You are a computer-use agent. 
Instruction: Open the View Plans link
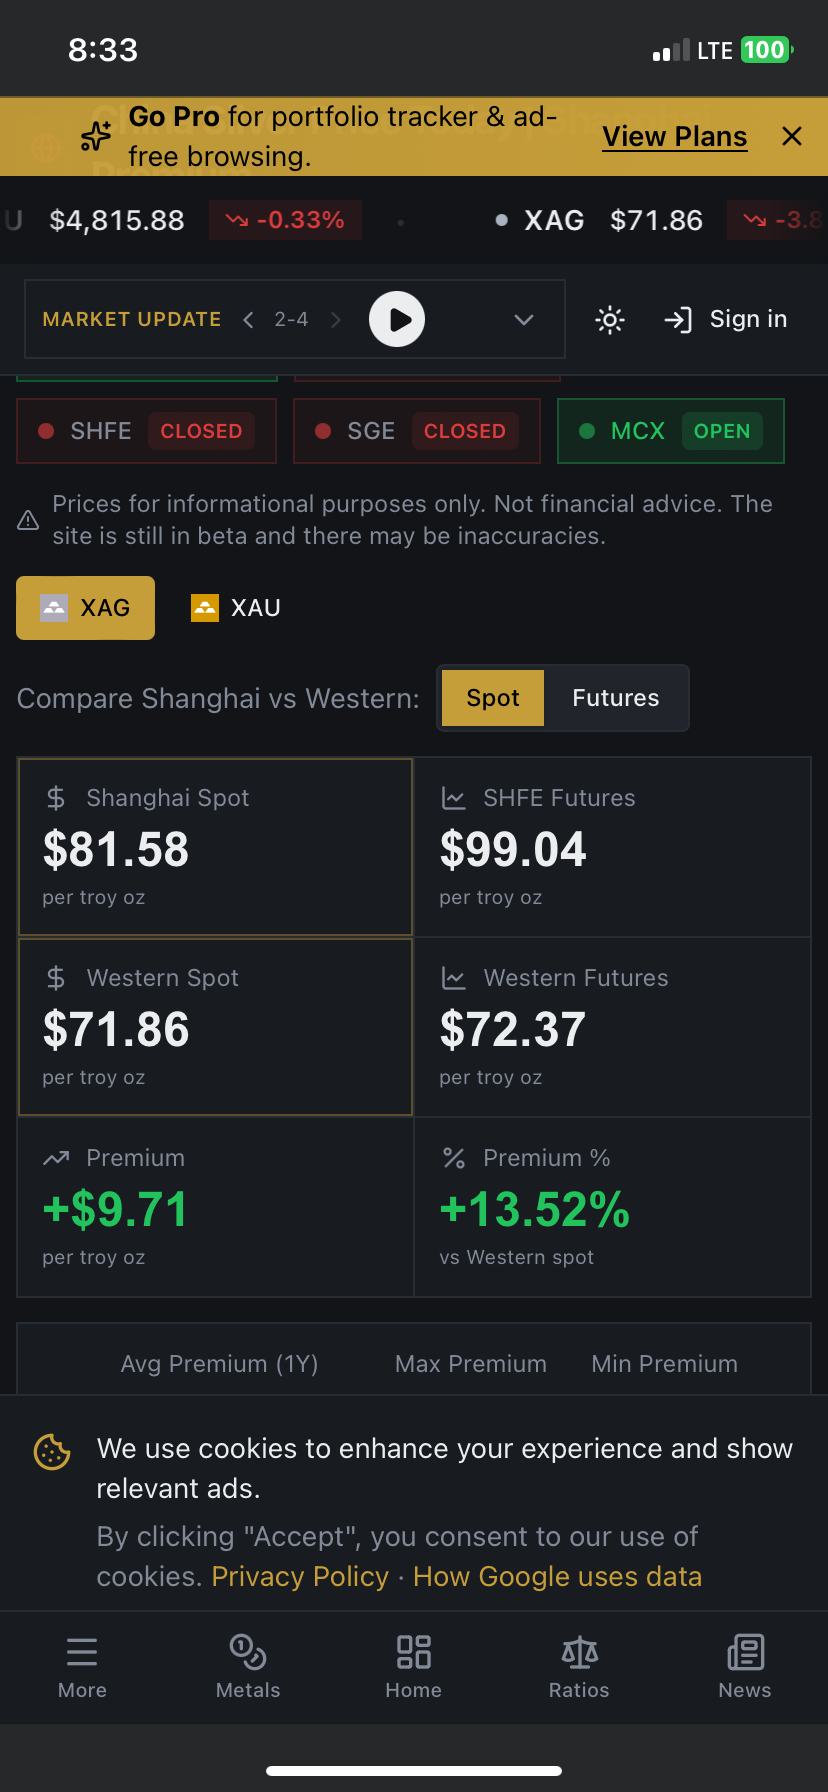click(674, 137)
